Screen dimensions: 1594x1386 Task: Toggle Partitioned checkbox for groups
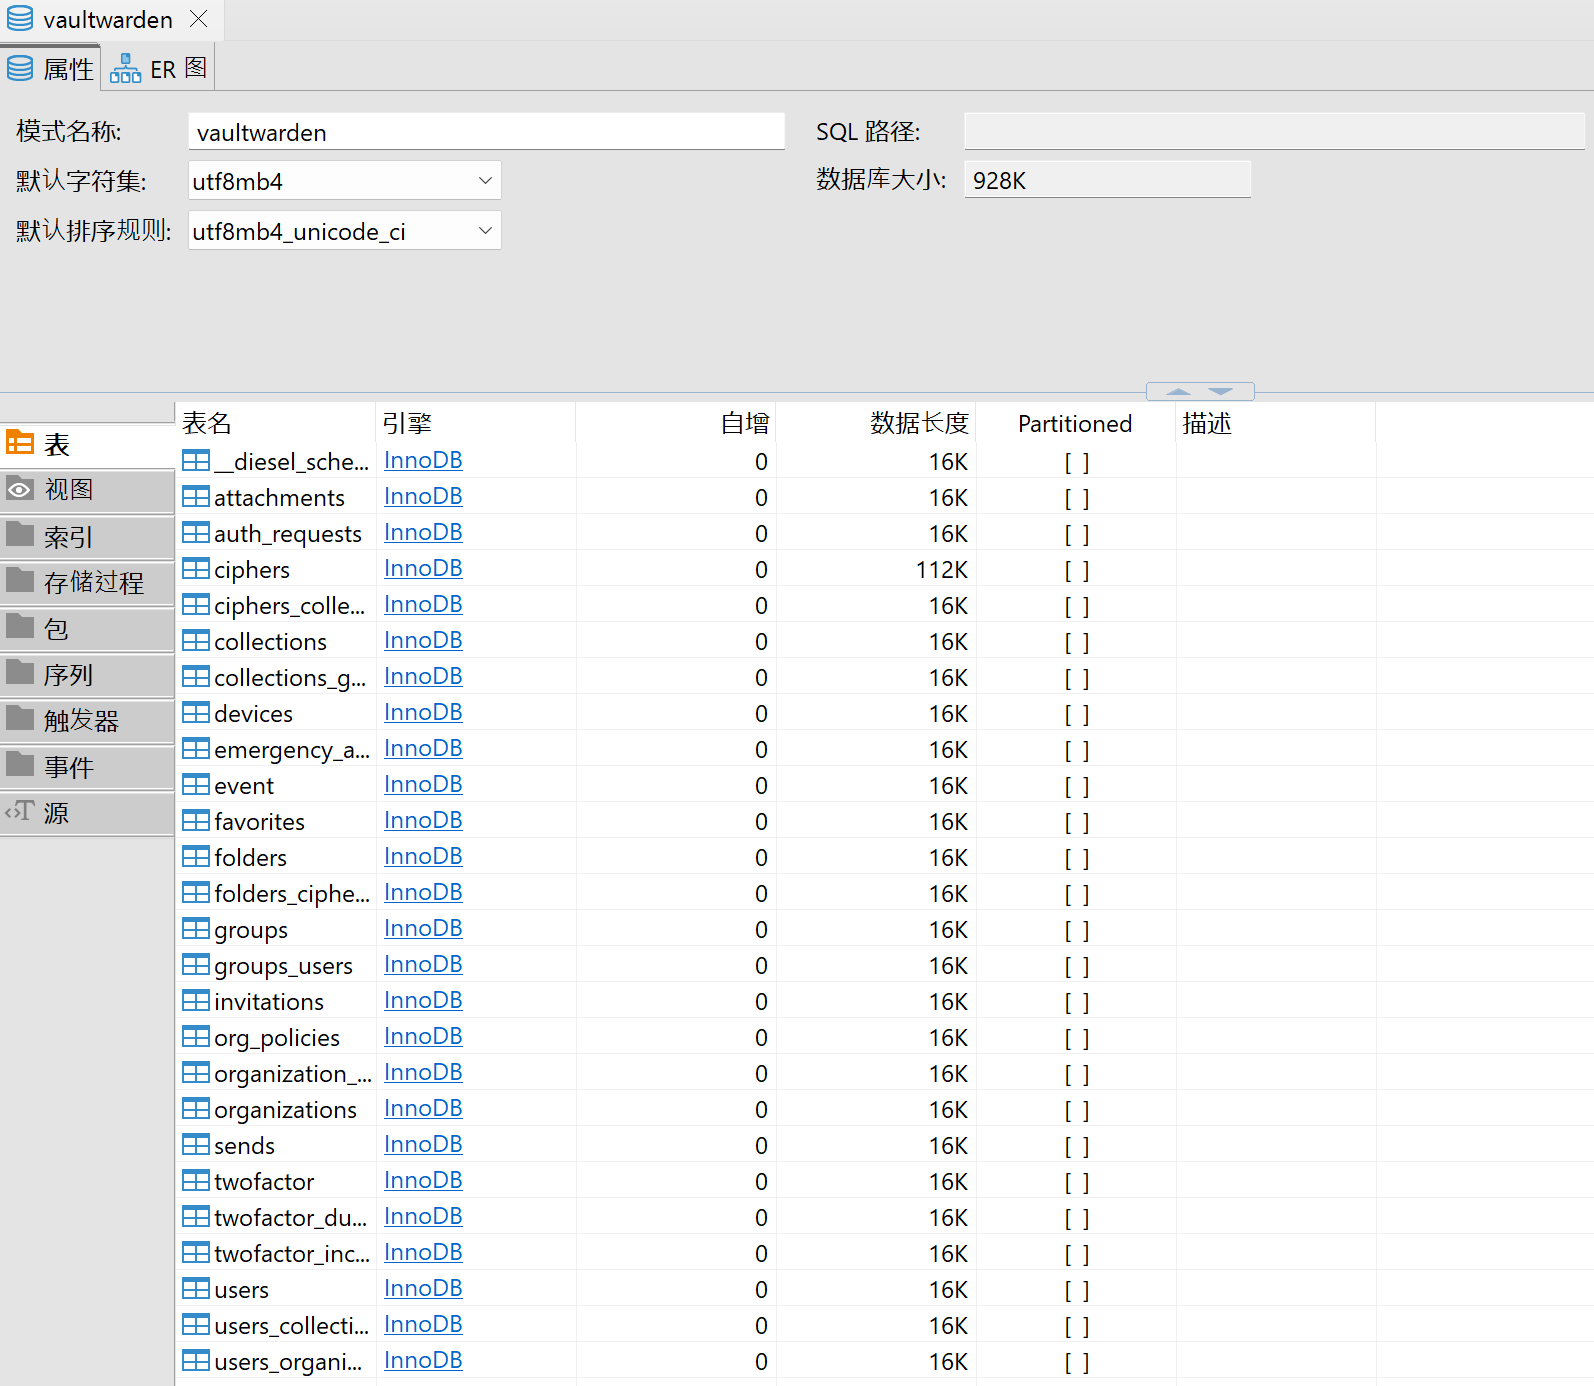(x=1077, y=930)
